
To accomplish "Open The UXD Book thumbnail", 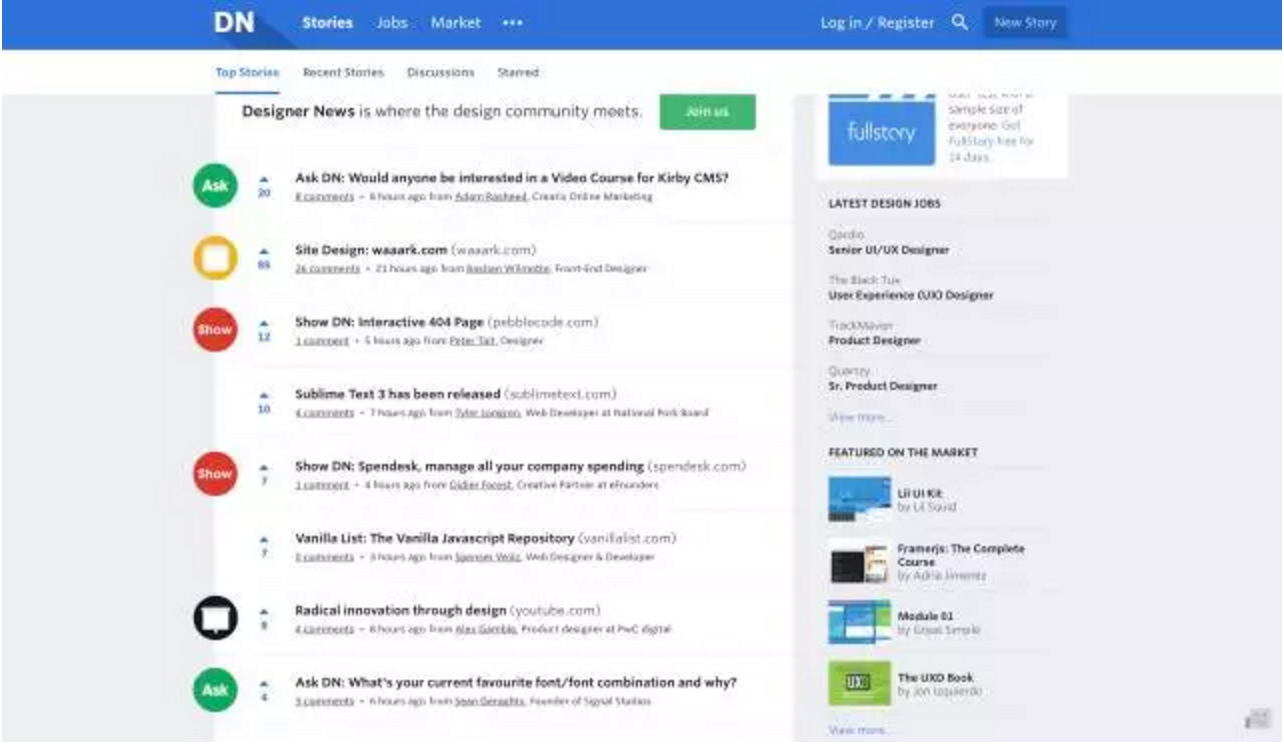I will coord(859,683).
